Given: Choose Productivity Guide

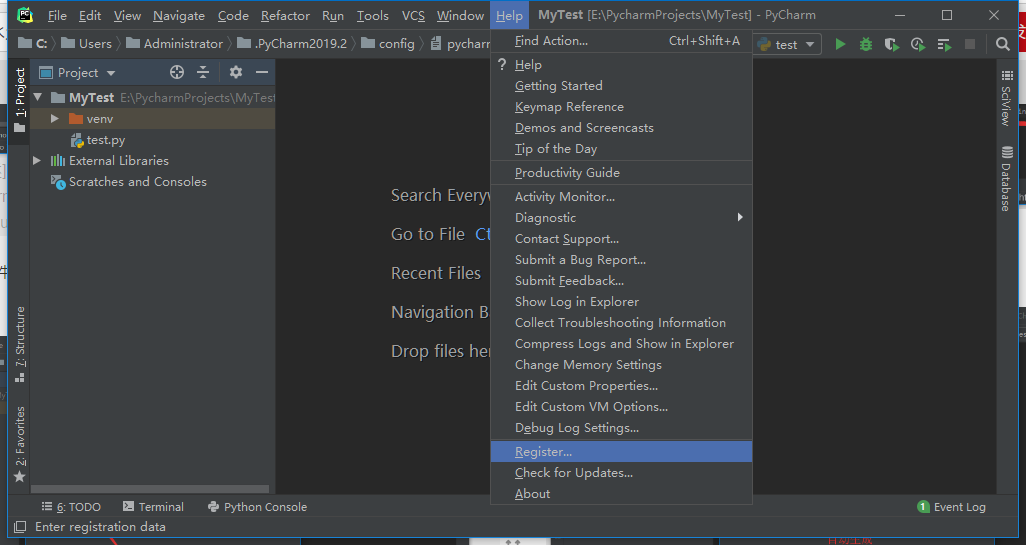Looking at the screenshot, I should tap(621, 172).
